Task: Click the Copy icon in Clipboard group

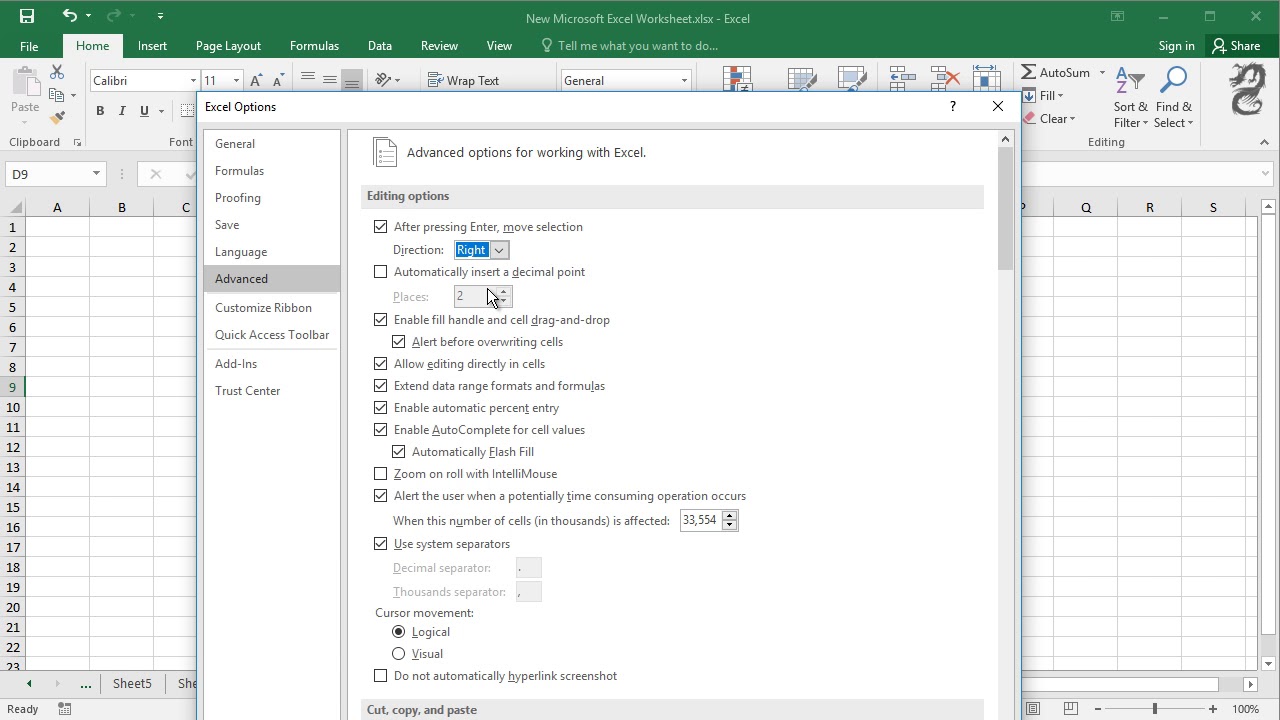Action: pyautogui.click(x=57, y=95)
